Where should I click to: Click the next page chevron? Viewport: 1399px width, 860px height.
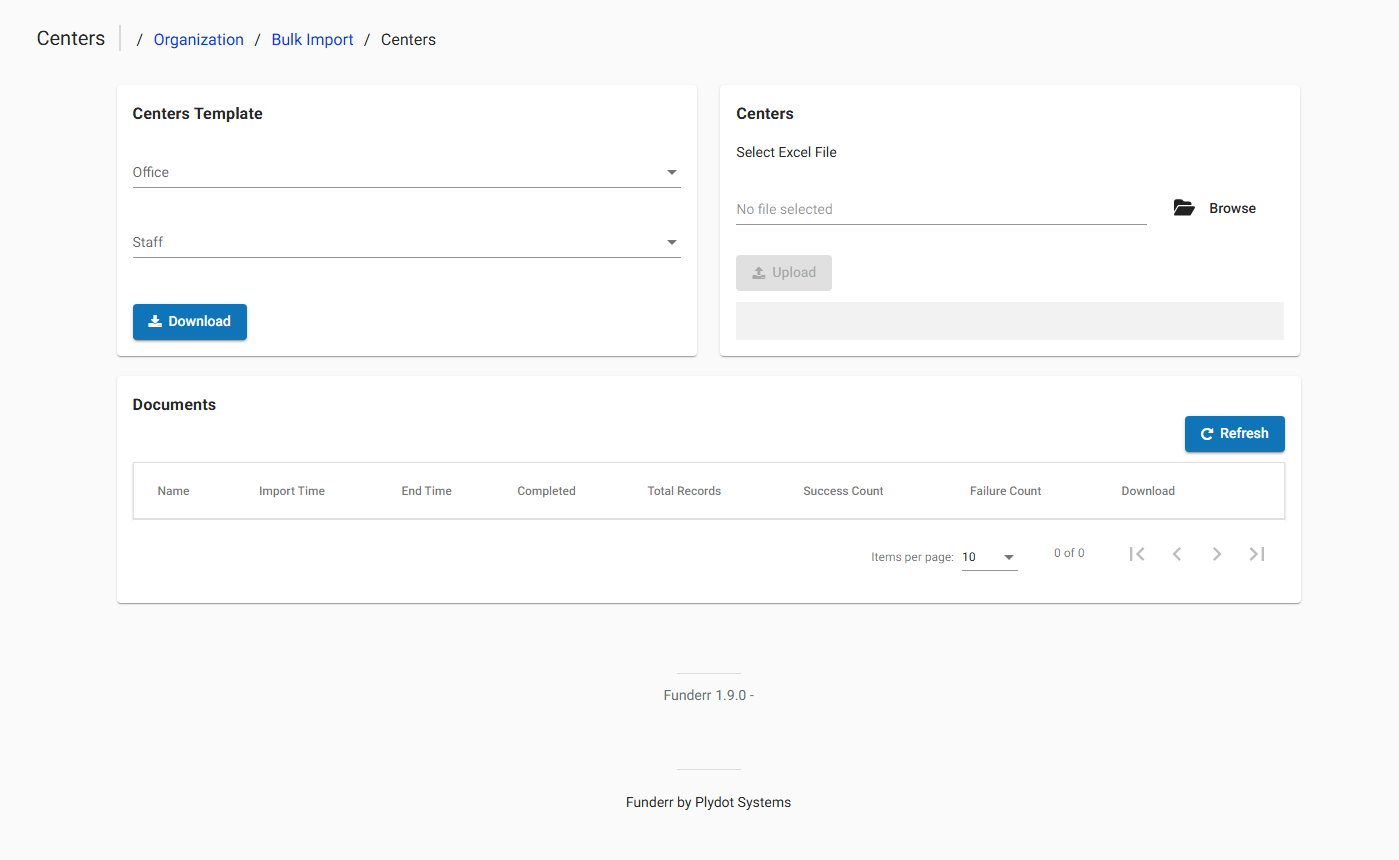[1217, 553]
